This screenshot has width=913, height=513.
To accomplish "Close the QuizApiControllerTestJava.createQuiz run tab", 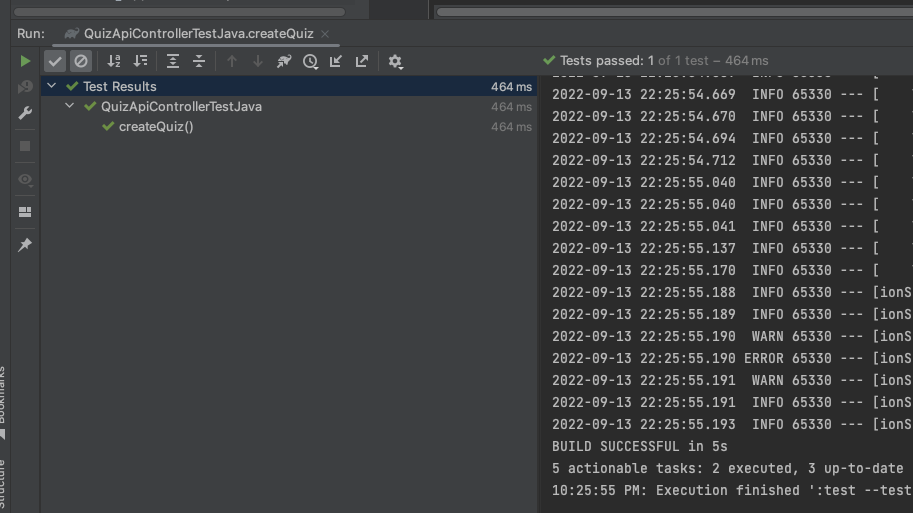I will [325, 34].
